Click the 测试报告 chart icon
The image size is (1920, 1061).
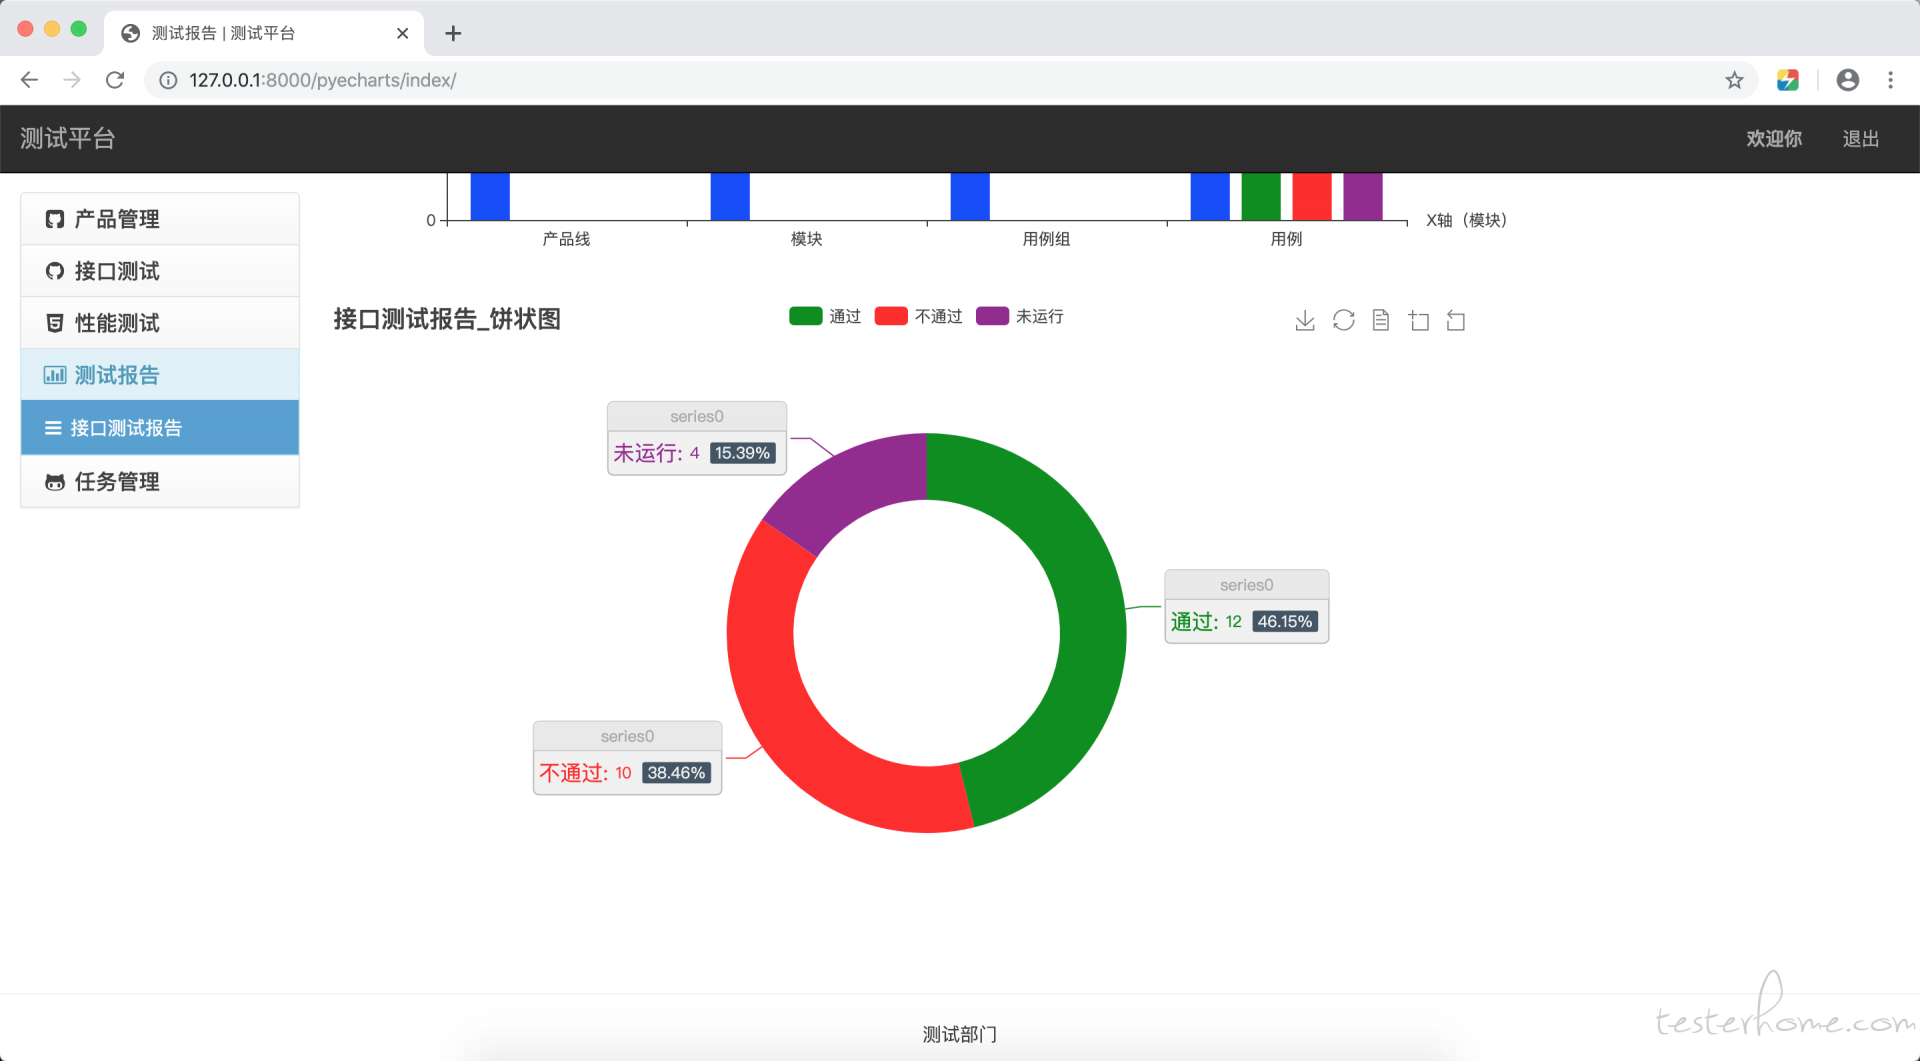[55, 375]
